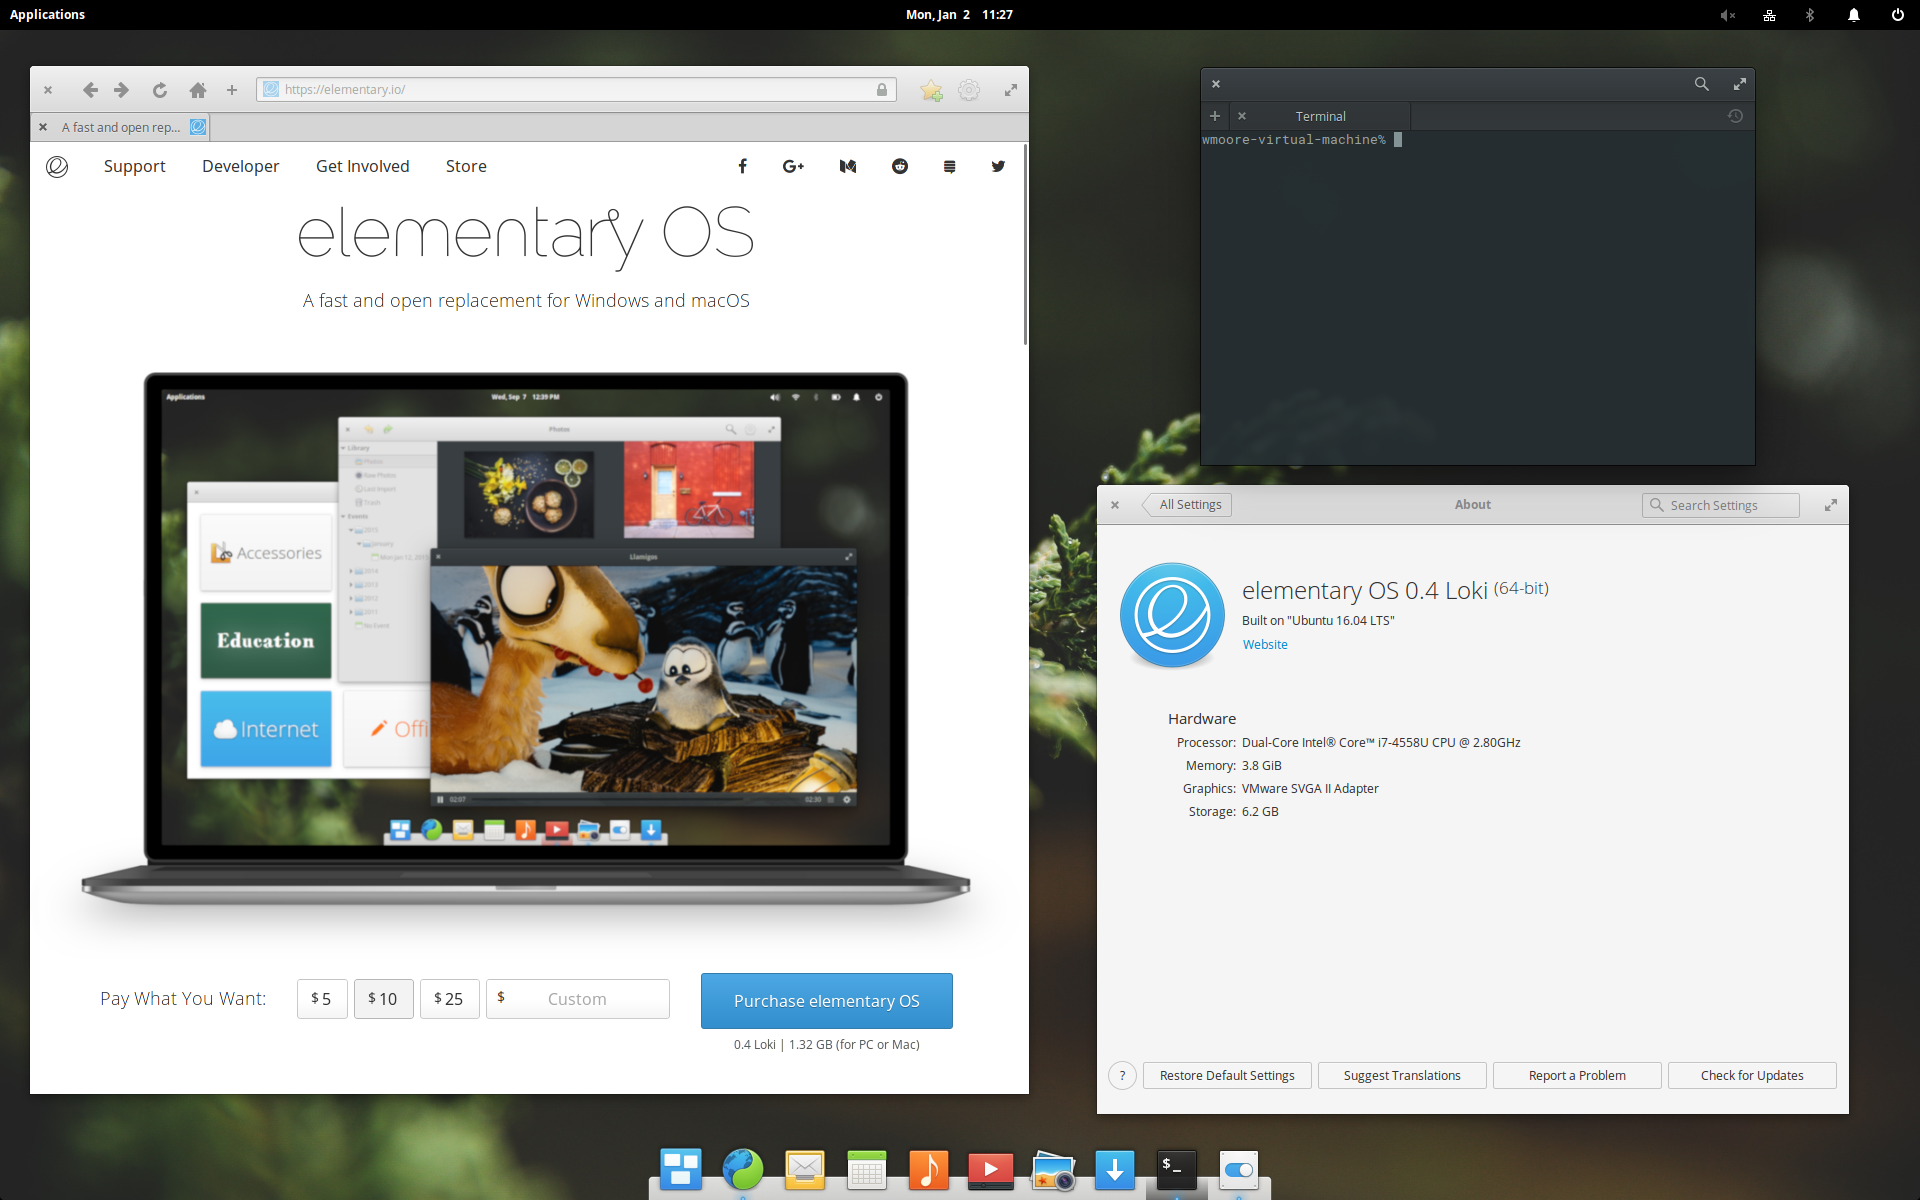Reload the elementary.io page
Screen dimensions: 1920x1200
160,90
